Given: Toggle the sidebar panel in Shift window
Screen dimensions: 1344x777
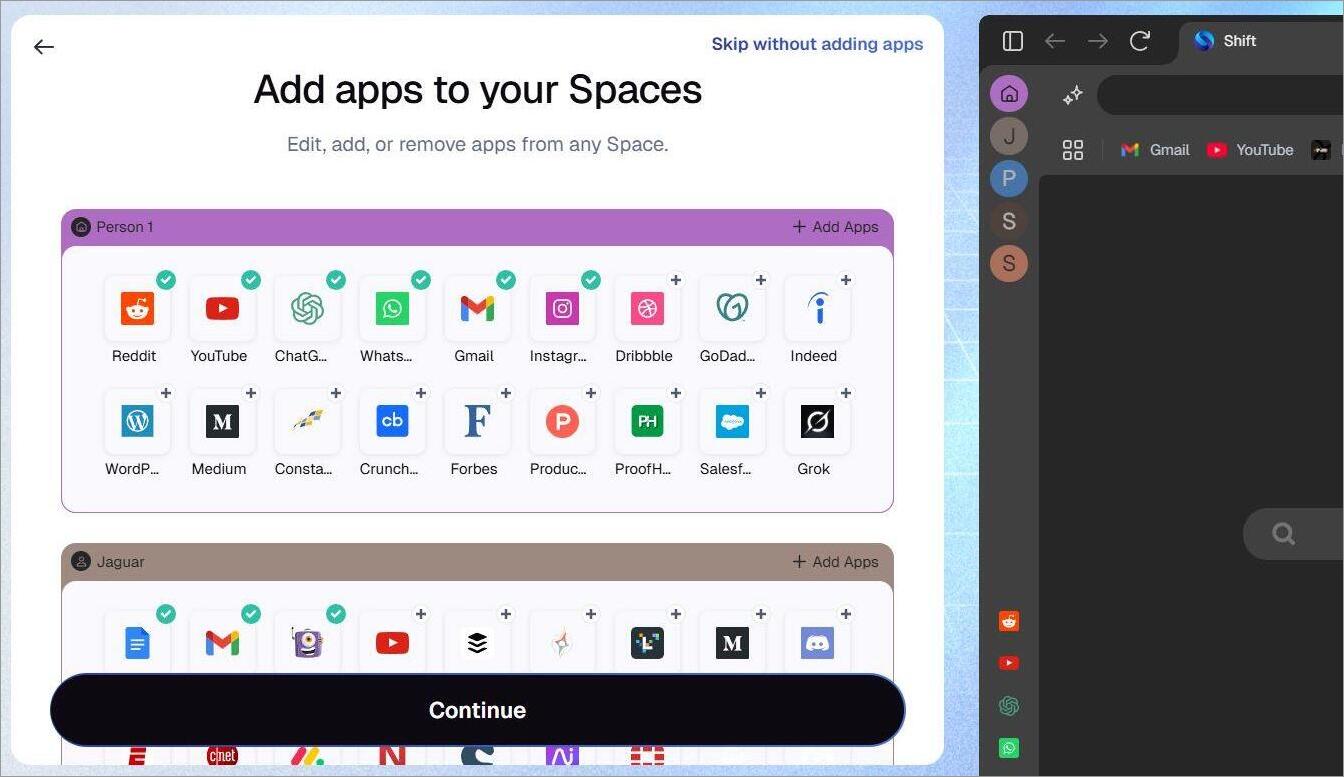Looking at the screenshot, I should pyautogui.click(x=1013, y=41).
